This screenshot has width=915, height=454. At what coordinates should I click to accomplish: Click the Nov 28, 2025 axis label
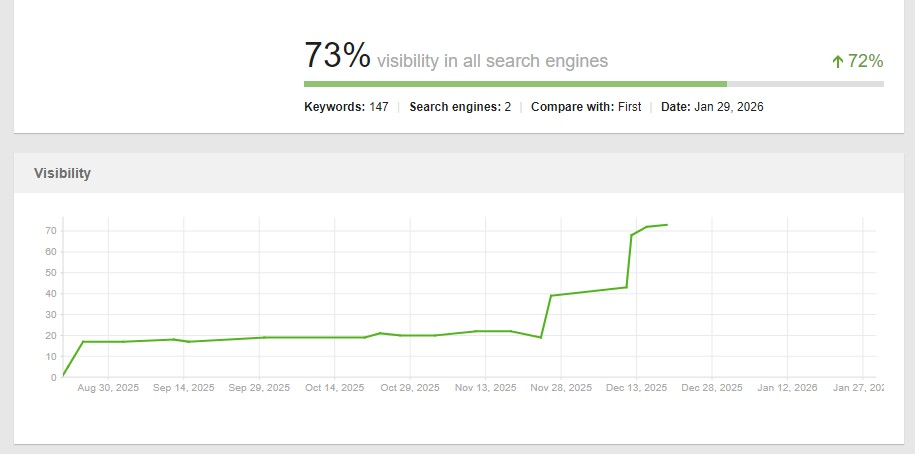561,387
